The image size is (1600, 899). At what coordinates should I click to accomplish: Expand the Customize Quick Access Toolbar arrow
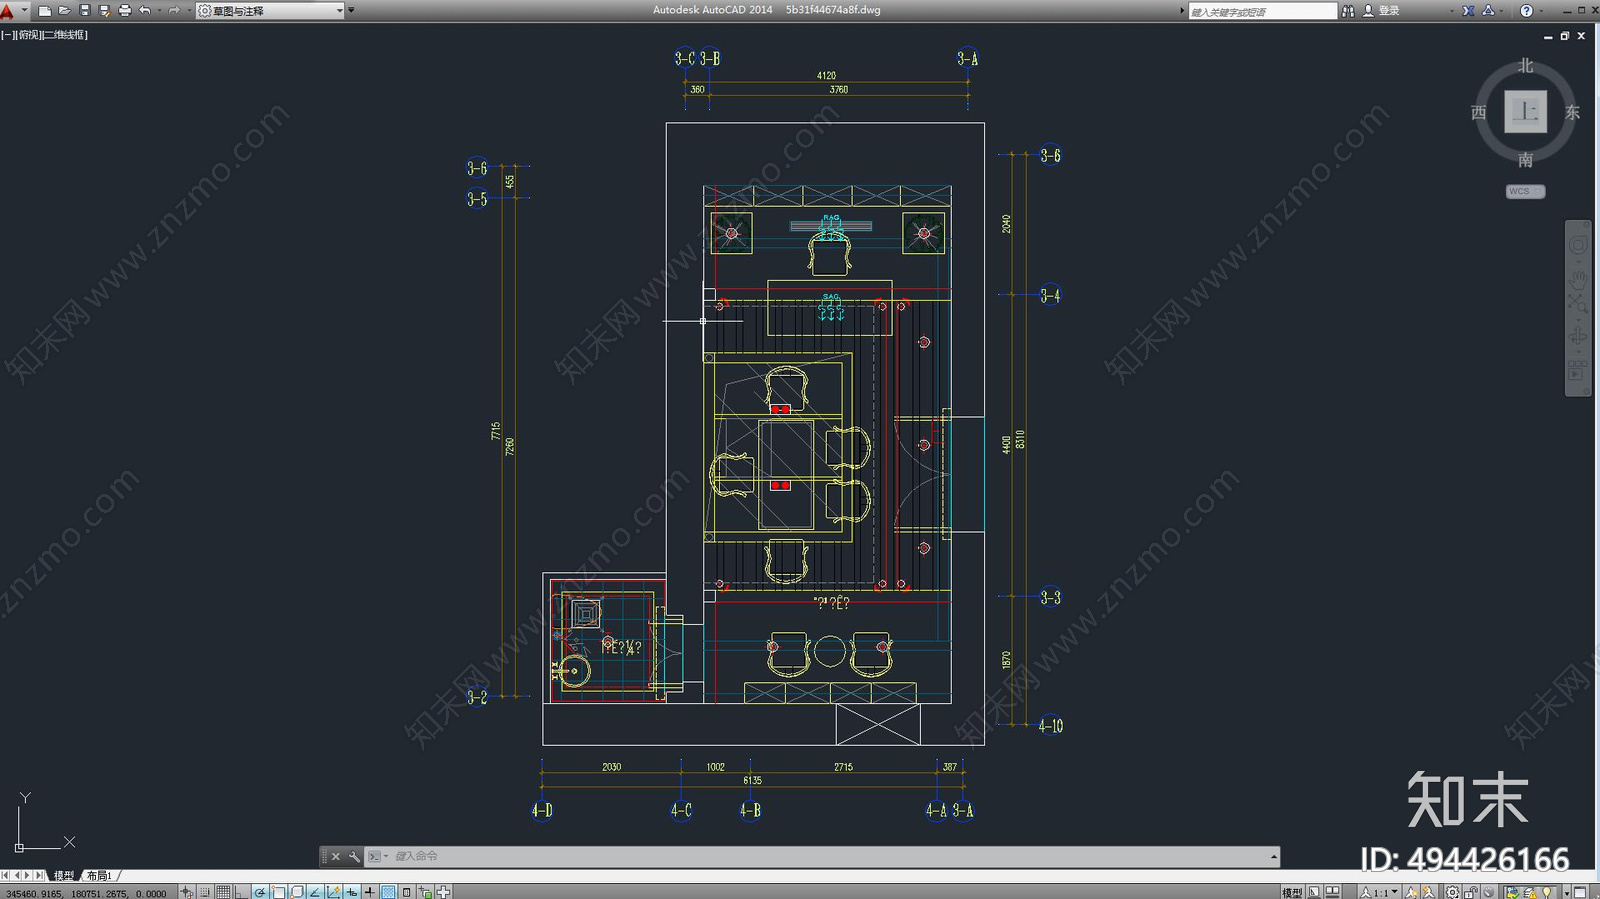(351, 11)
